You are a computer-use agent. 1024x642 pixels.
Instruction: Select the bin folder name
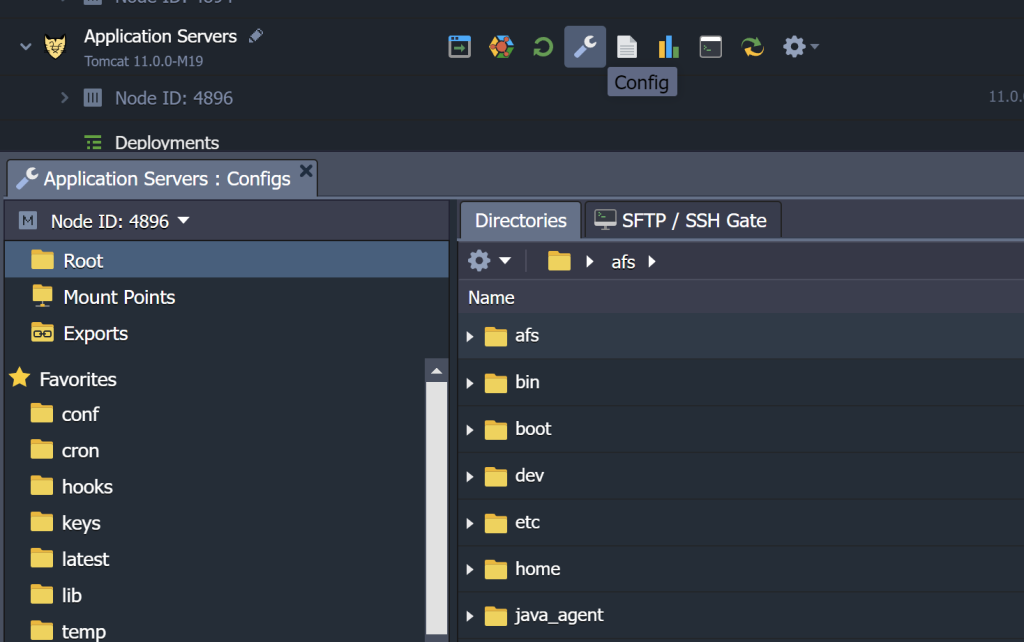click(x=527, y=382)
